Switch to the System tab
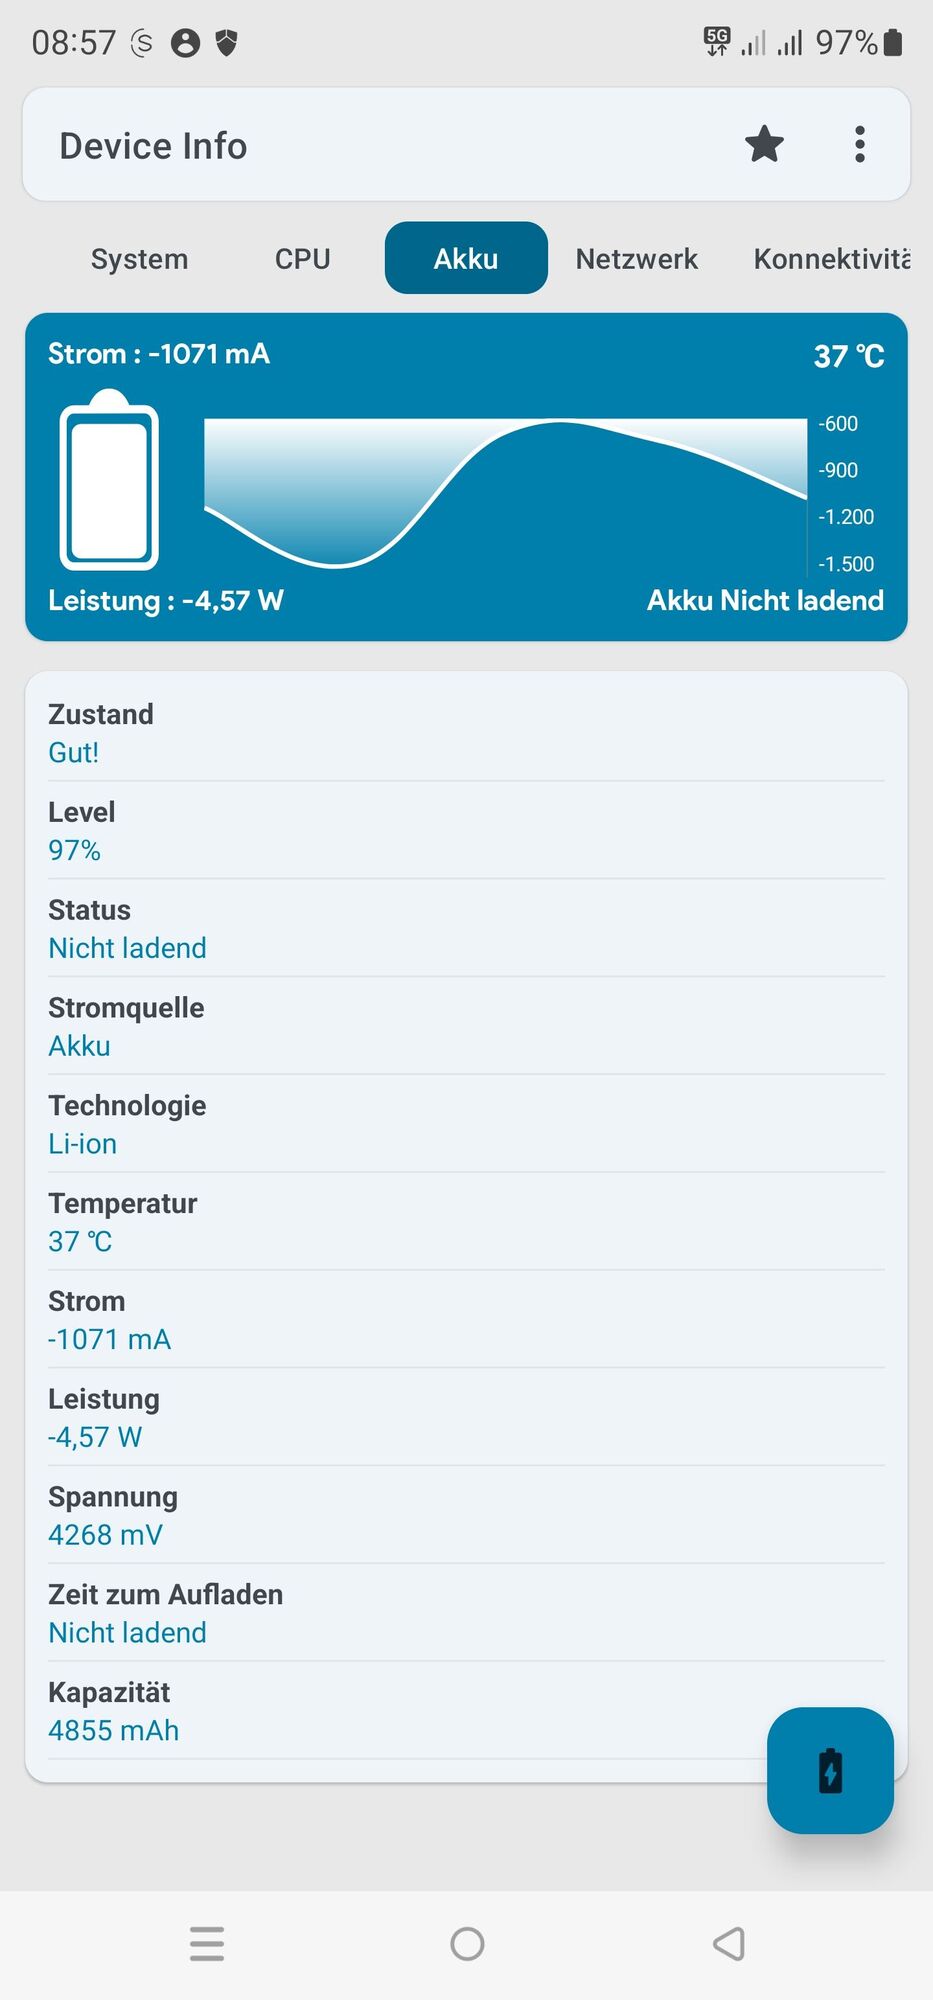The width and height of the screenshot is (933, 2000). tap(139, 258)
